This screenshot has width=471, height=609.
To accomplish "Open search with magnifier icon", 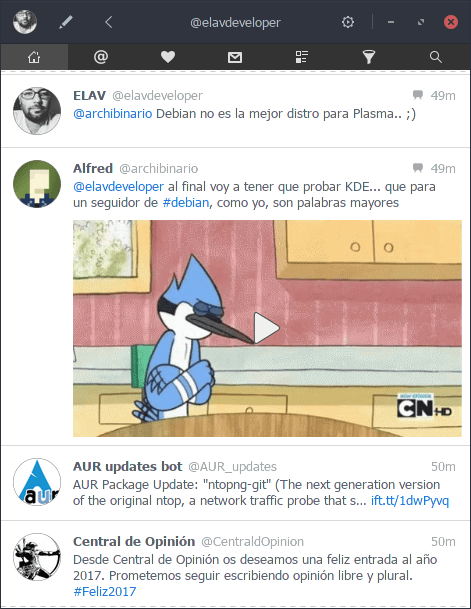I will pyautogui.click(x=436, y=57).
